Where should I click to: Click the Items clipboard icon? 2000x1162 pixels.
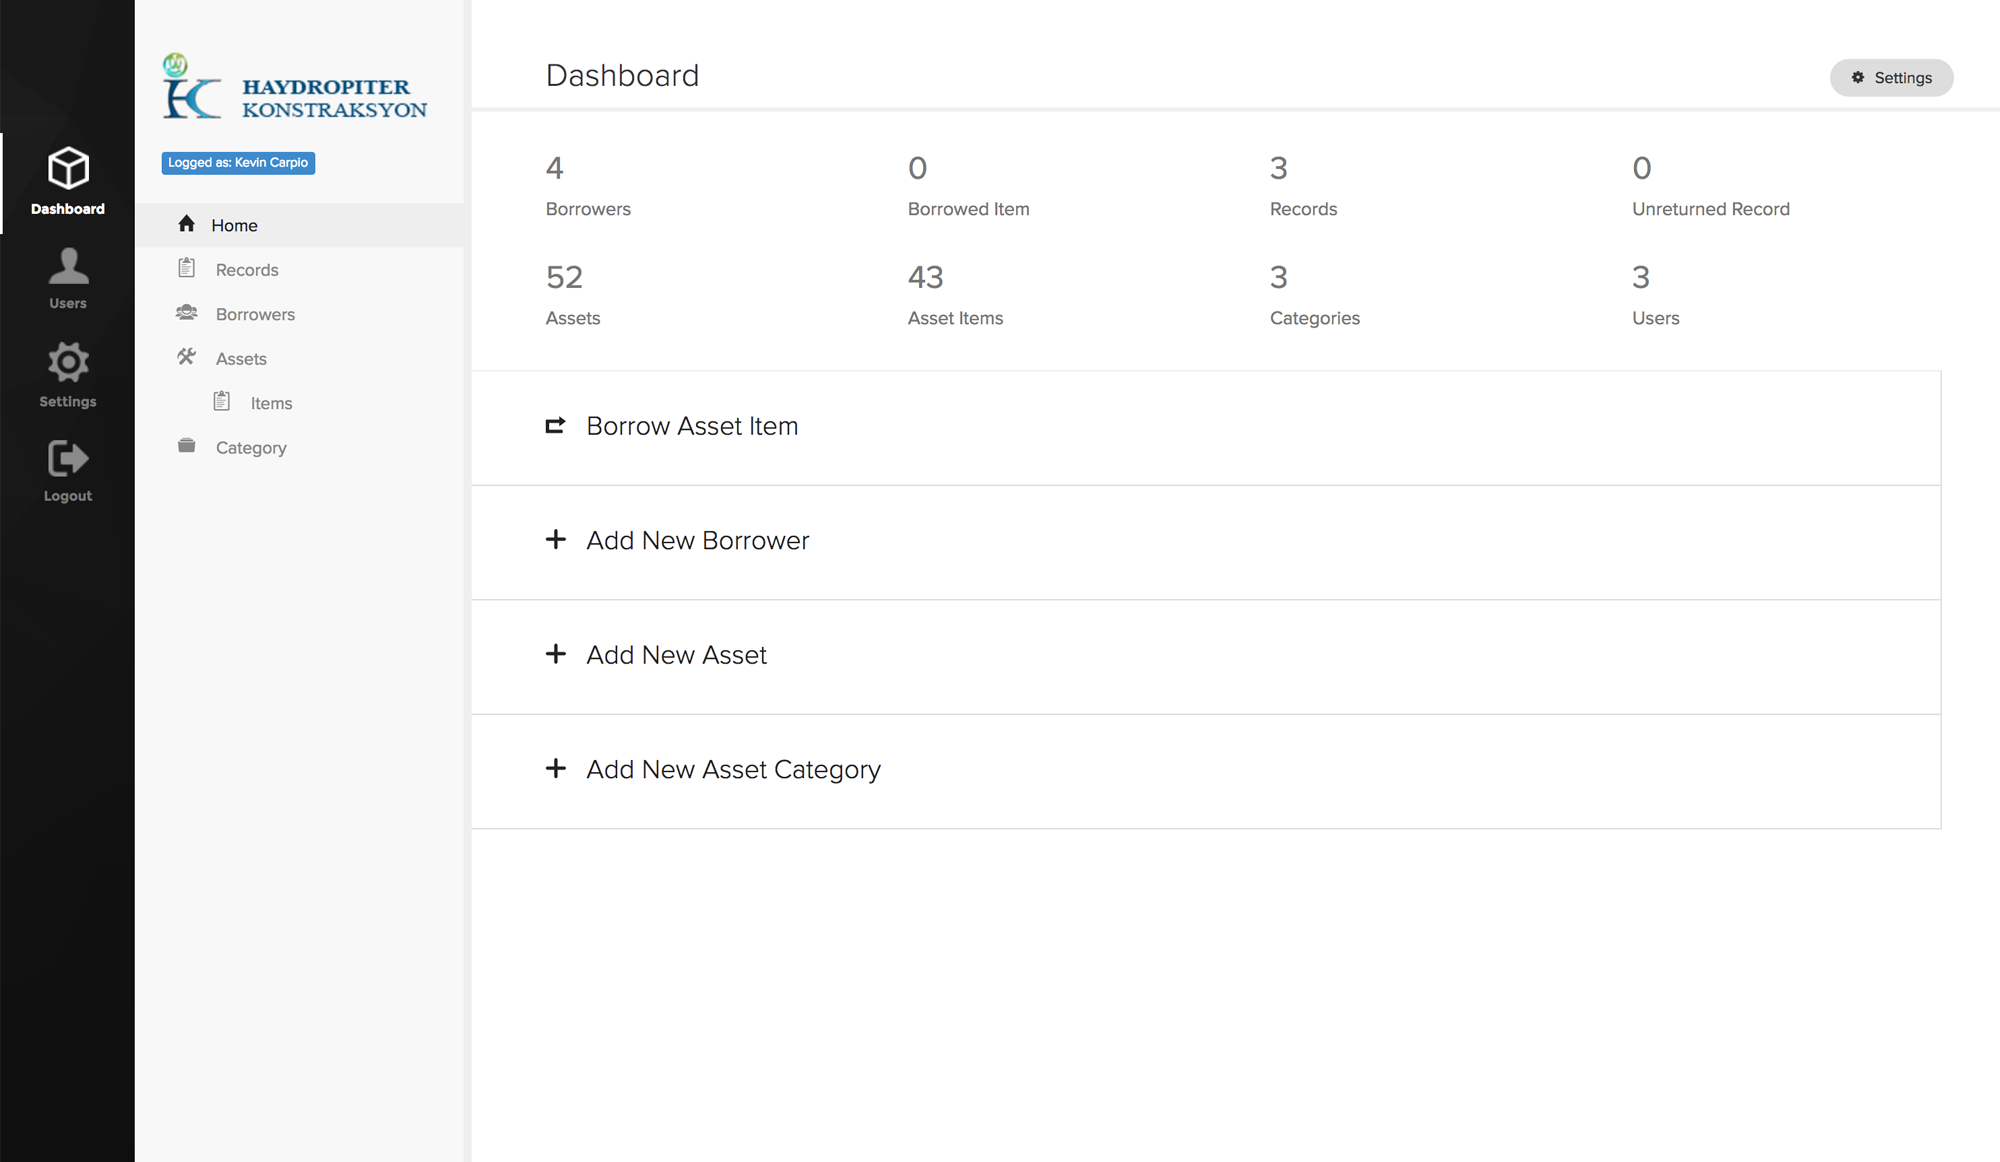coord(222,402)
